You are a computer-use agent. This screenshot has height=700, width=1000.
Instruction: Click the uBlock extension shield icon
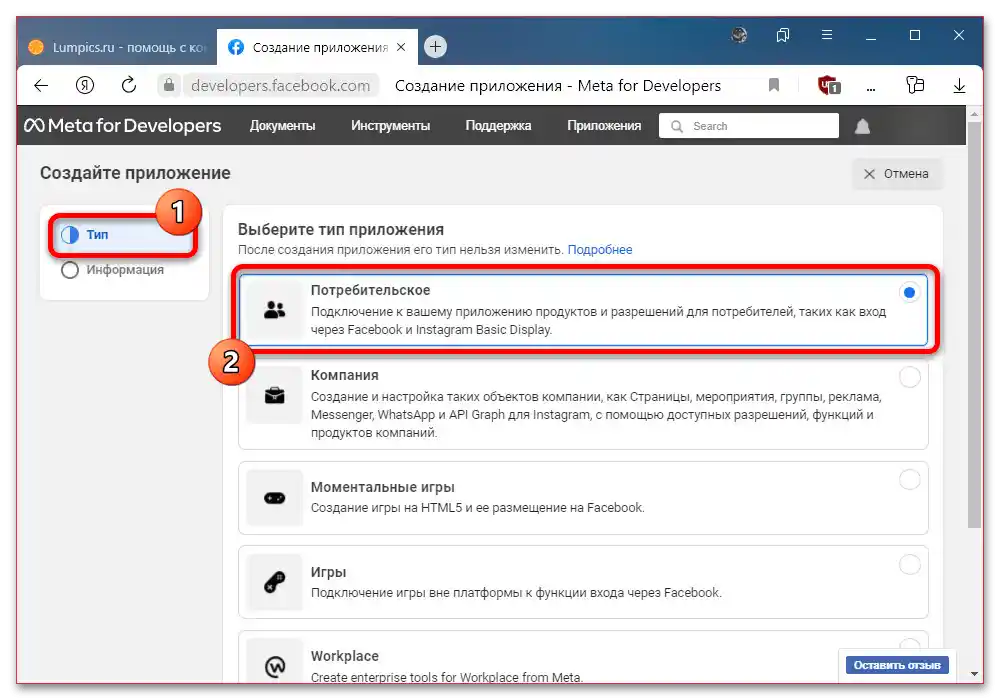click(x=828, y=86)
